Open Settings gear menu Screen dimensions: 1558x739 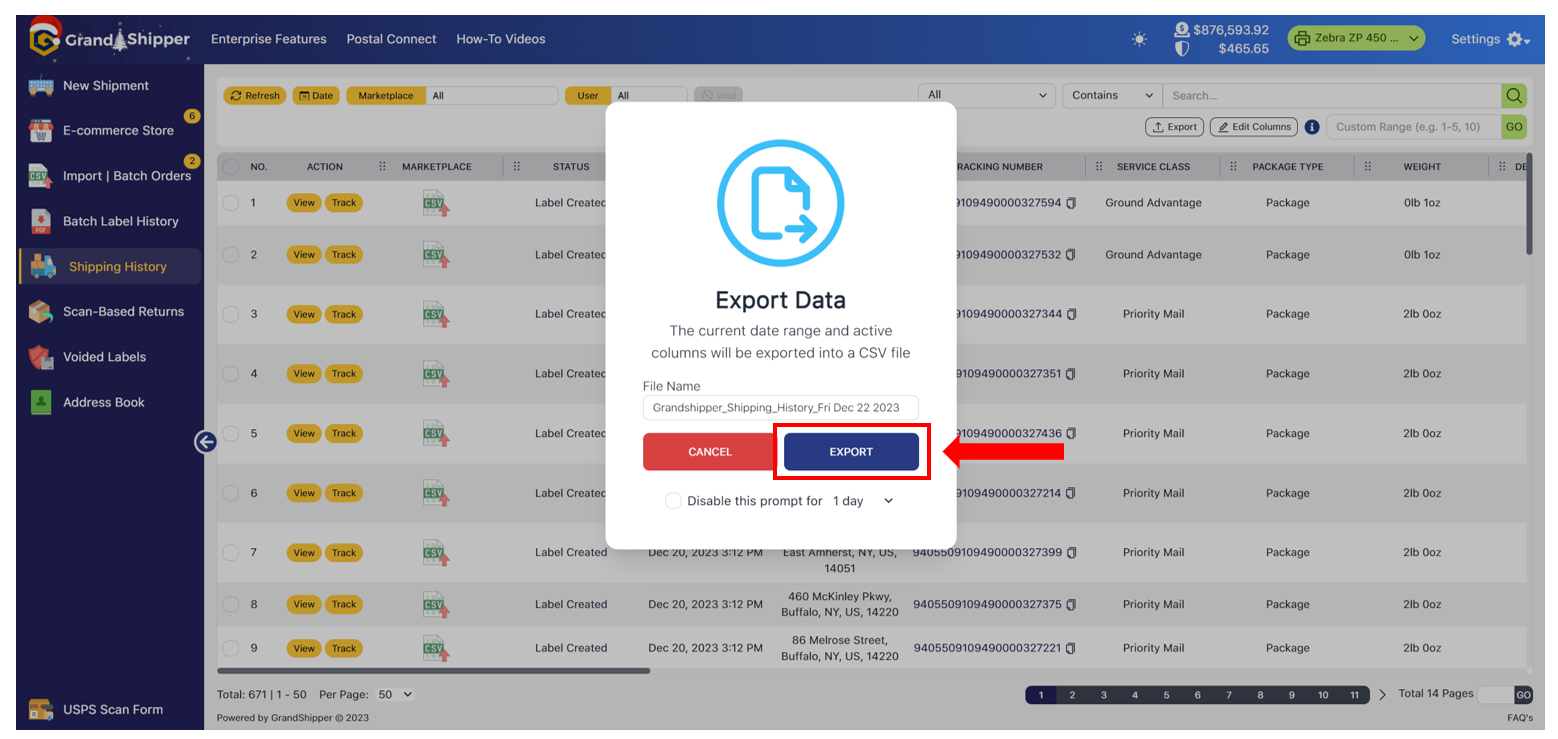(1491, 39)
